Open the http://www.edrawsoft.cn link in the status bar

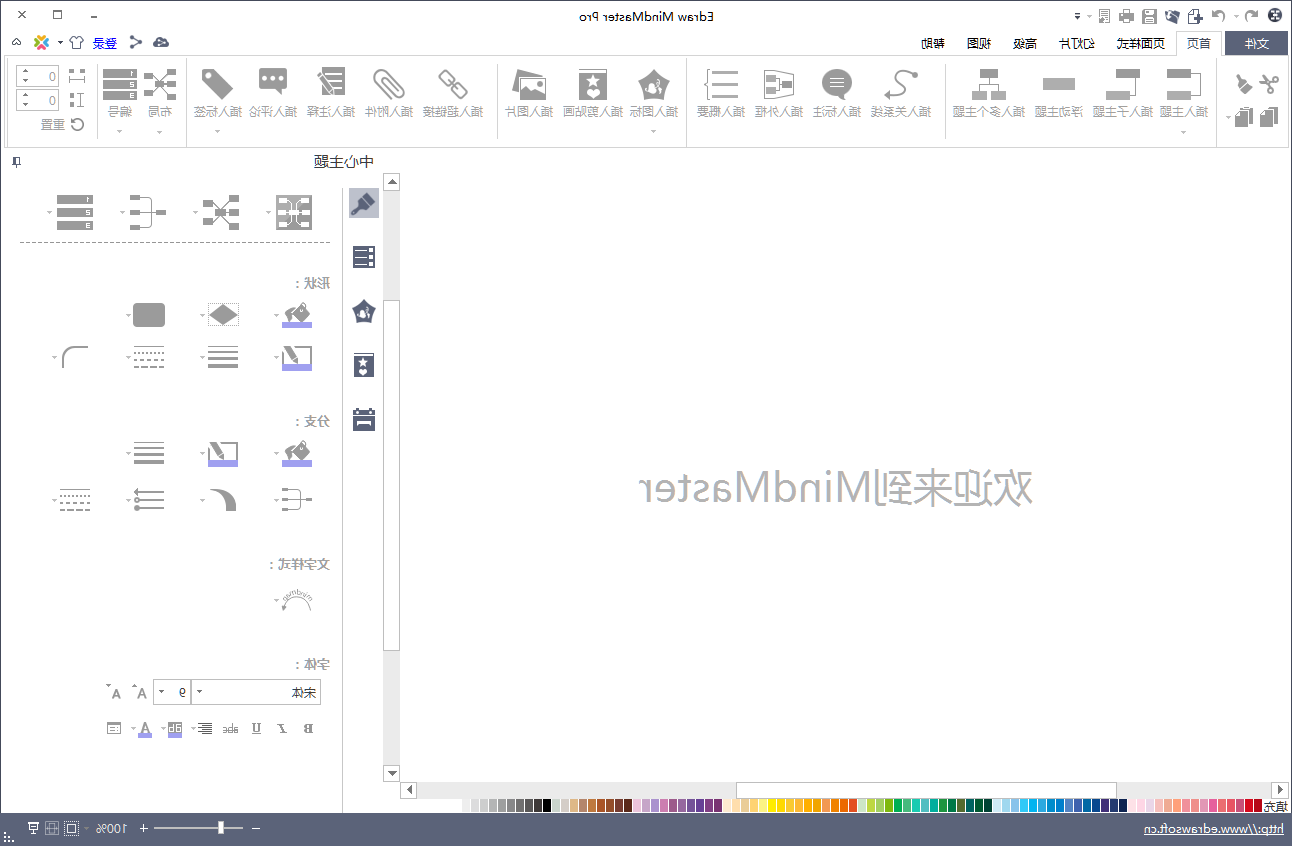[1213, 829]
